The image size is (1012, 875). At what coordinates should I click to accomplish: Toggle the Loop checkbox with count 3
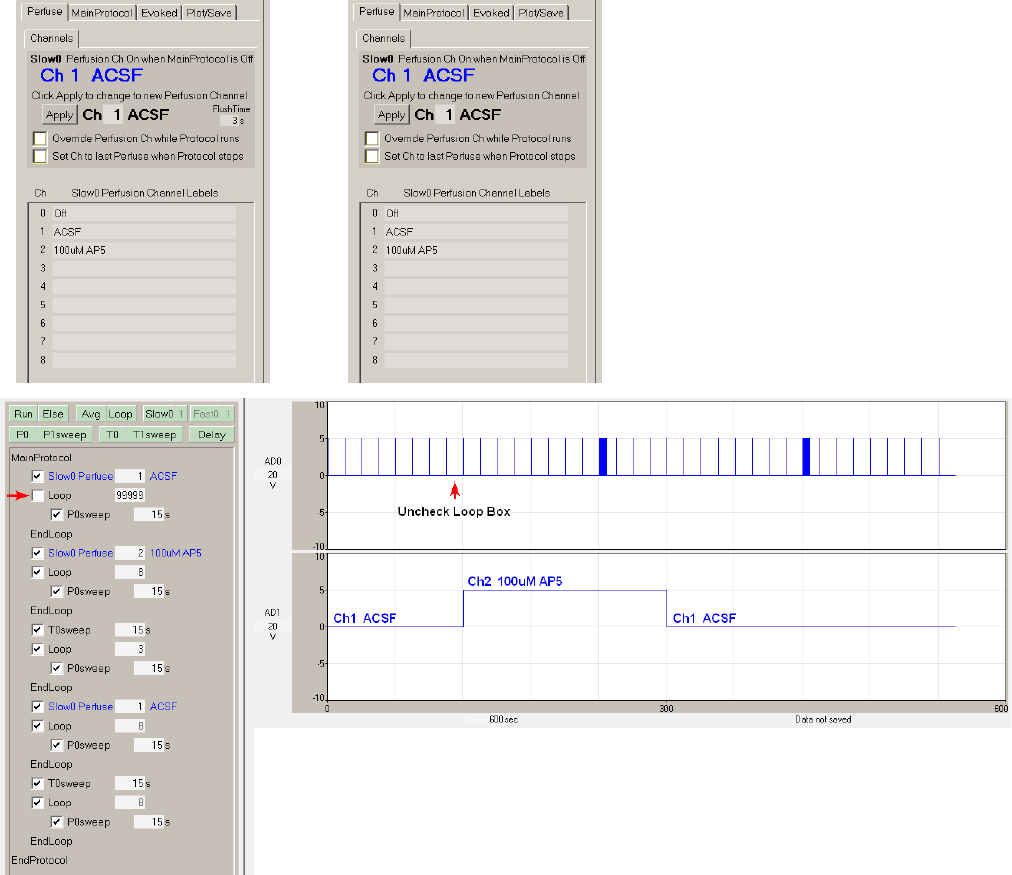tap(38, 649)
